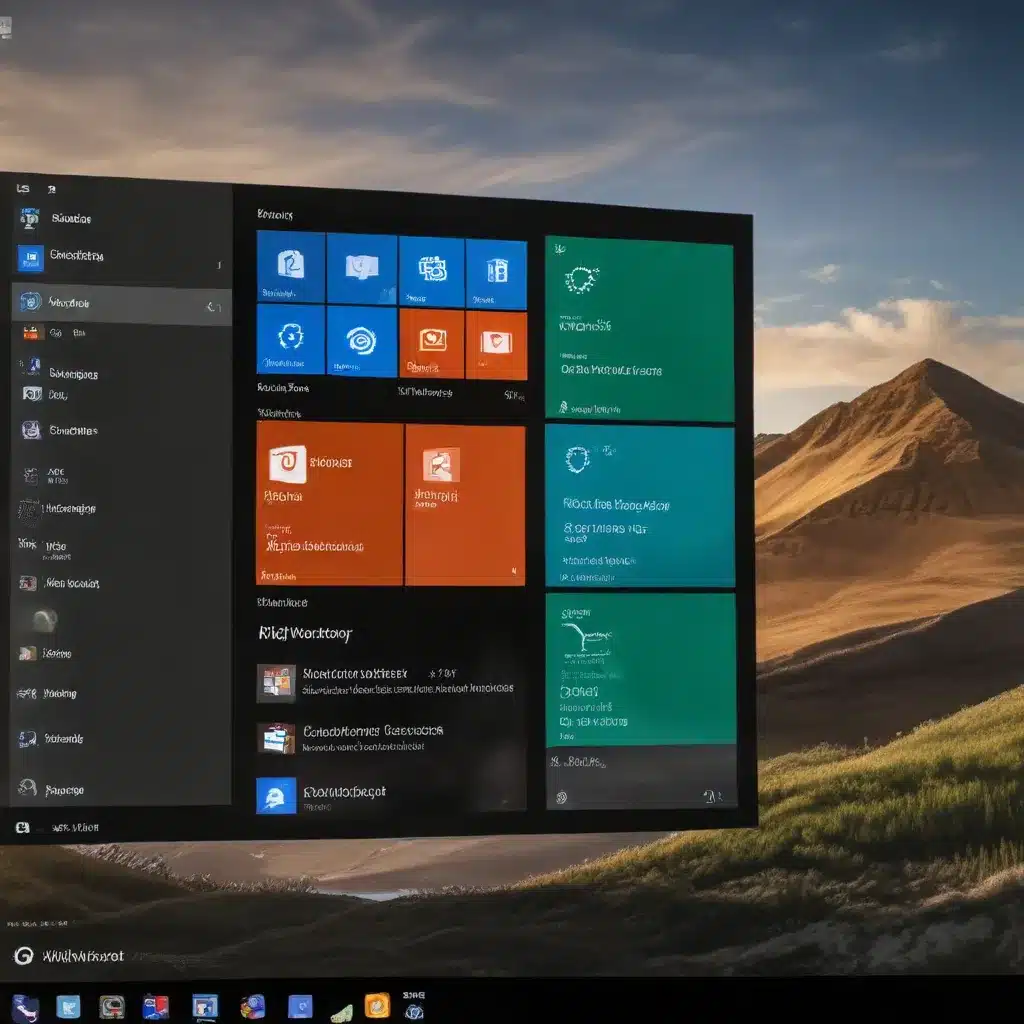
Task: Click the icon on the Start menu's bottom strip
Action: pyautogui.click(x=22, y=827)
